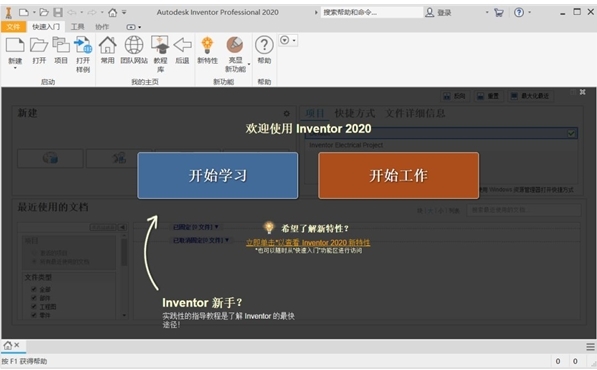
Task: Expand the dropdown arrow beside the QAT New icon
Action: (x=34, y=13)
